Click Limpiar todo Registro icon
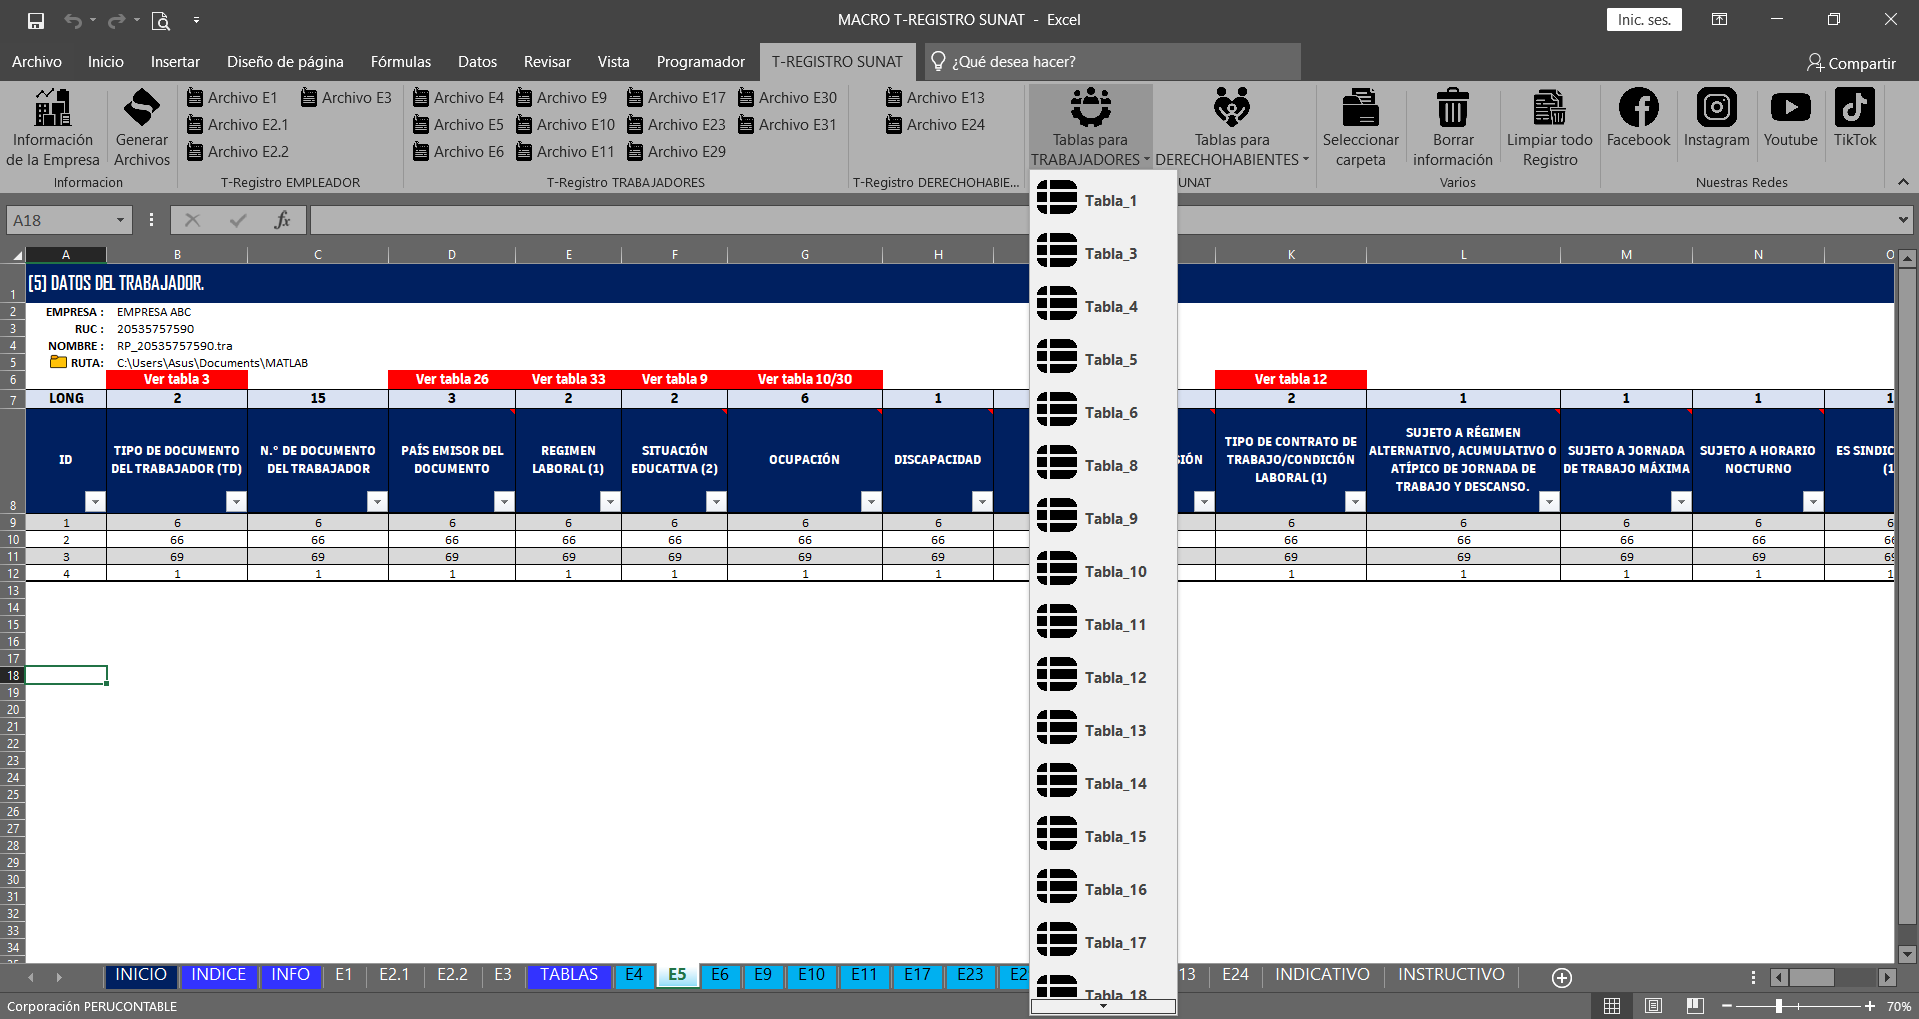The width and height of the screenshot is (1919, 1019). click(x=1549, y=108)
